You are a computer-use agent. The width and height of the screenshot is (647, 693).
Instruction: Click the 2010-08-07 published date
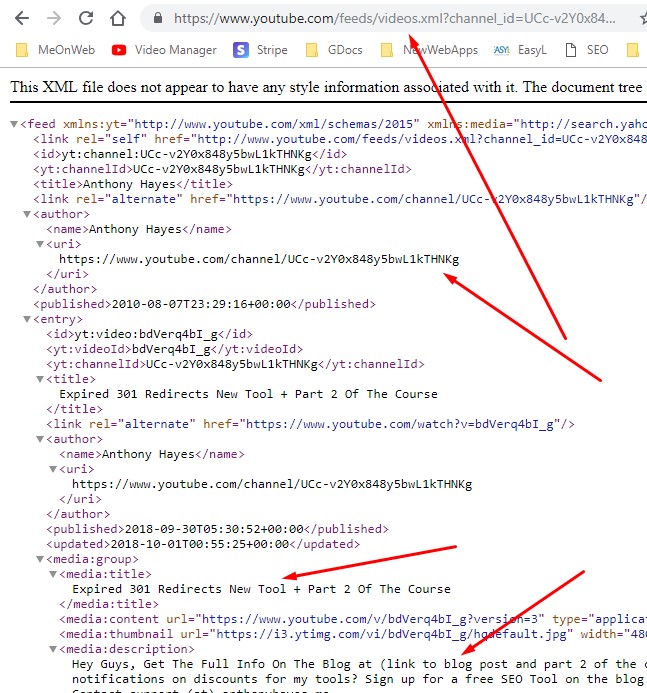[x=201, y=304]
